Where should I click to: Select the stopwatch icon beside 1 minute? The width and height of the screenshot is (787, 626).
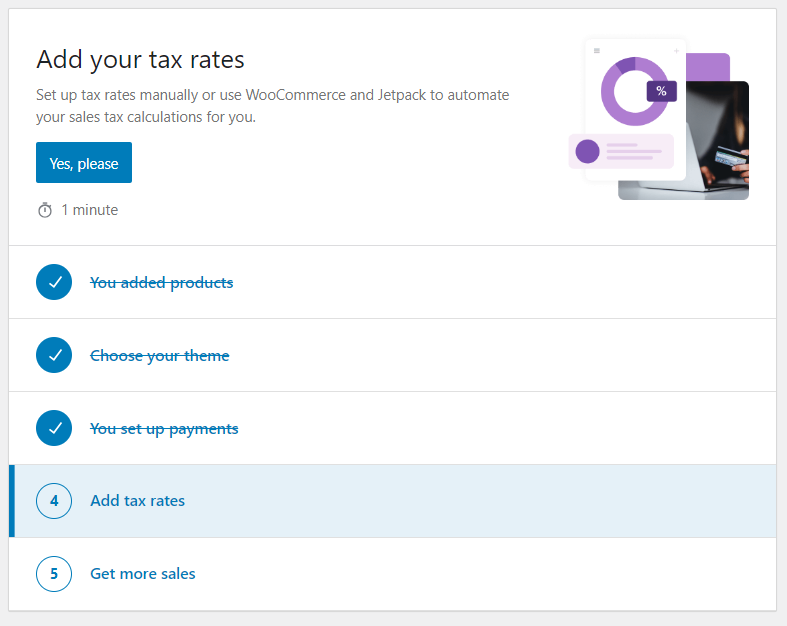pyautogui.click(x=45, y=210)
